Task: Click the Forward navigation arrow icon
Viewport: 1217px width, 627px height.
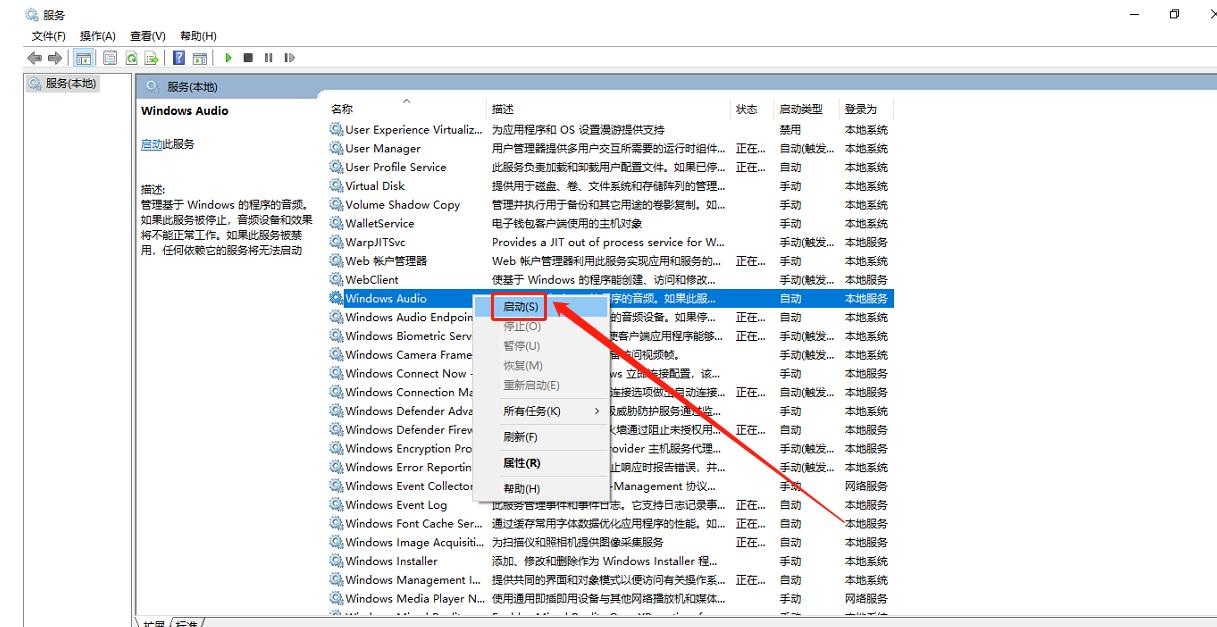Action: click(x=54, y=57)
